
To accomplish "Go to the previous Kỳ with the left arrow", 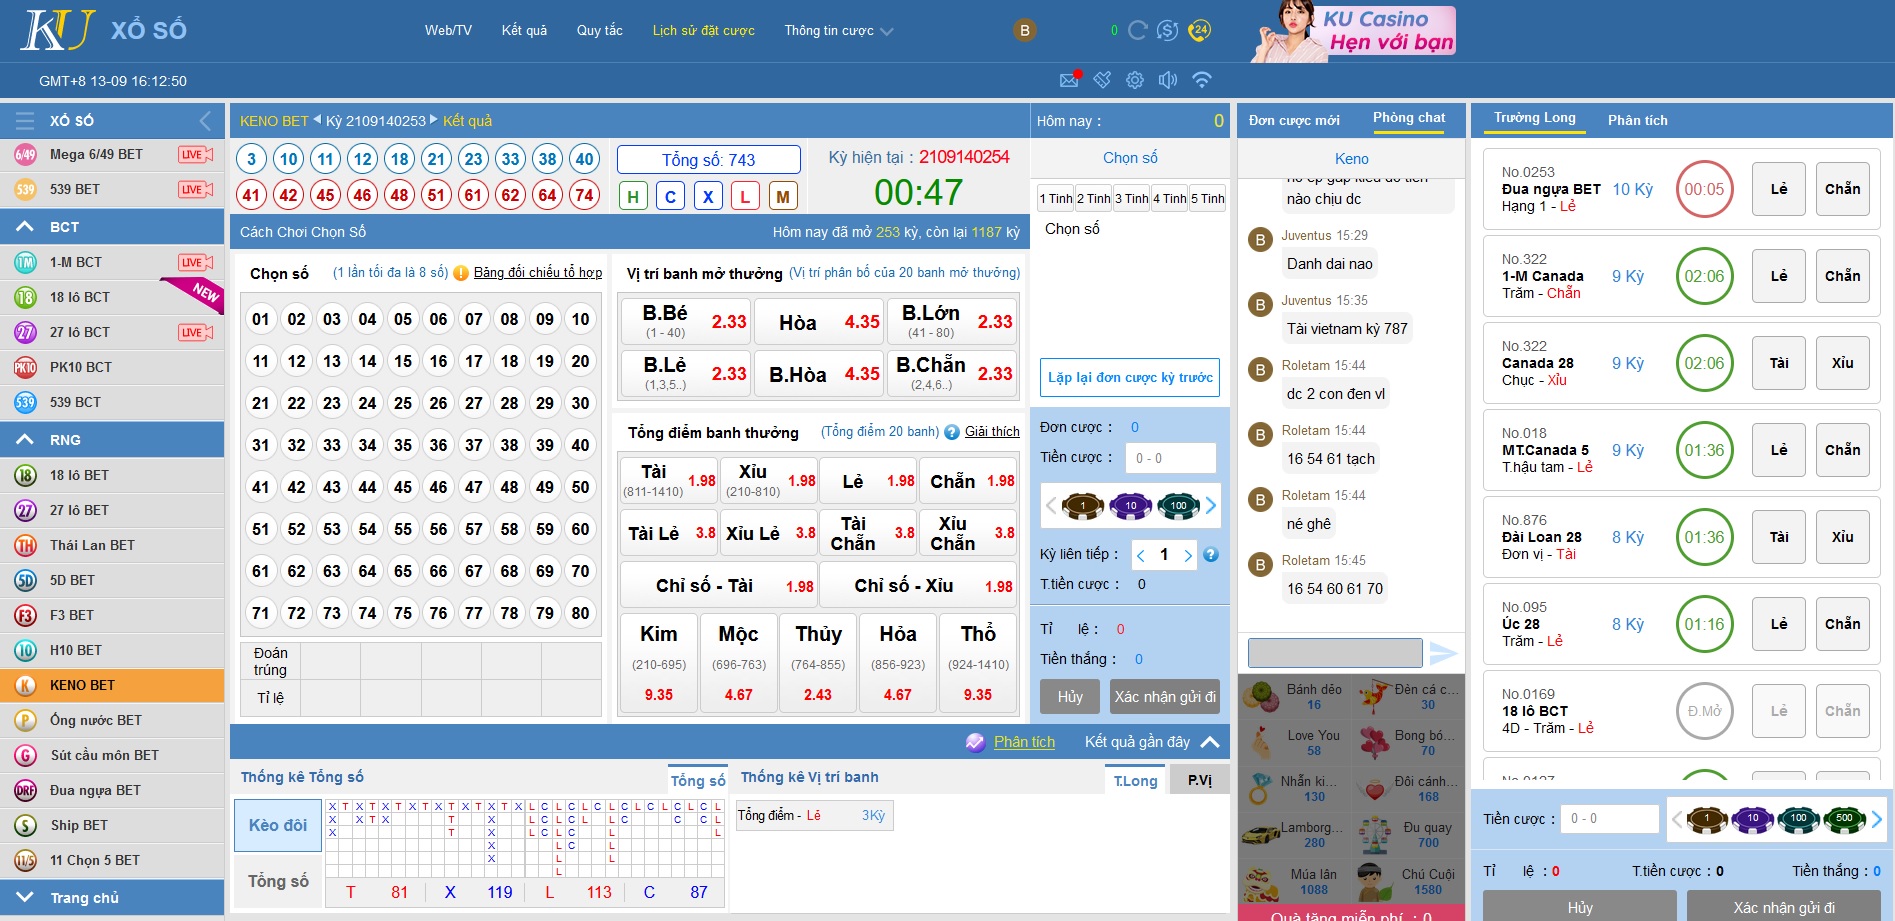I will click(x=317, y=120).
